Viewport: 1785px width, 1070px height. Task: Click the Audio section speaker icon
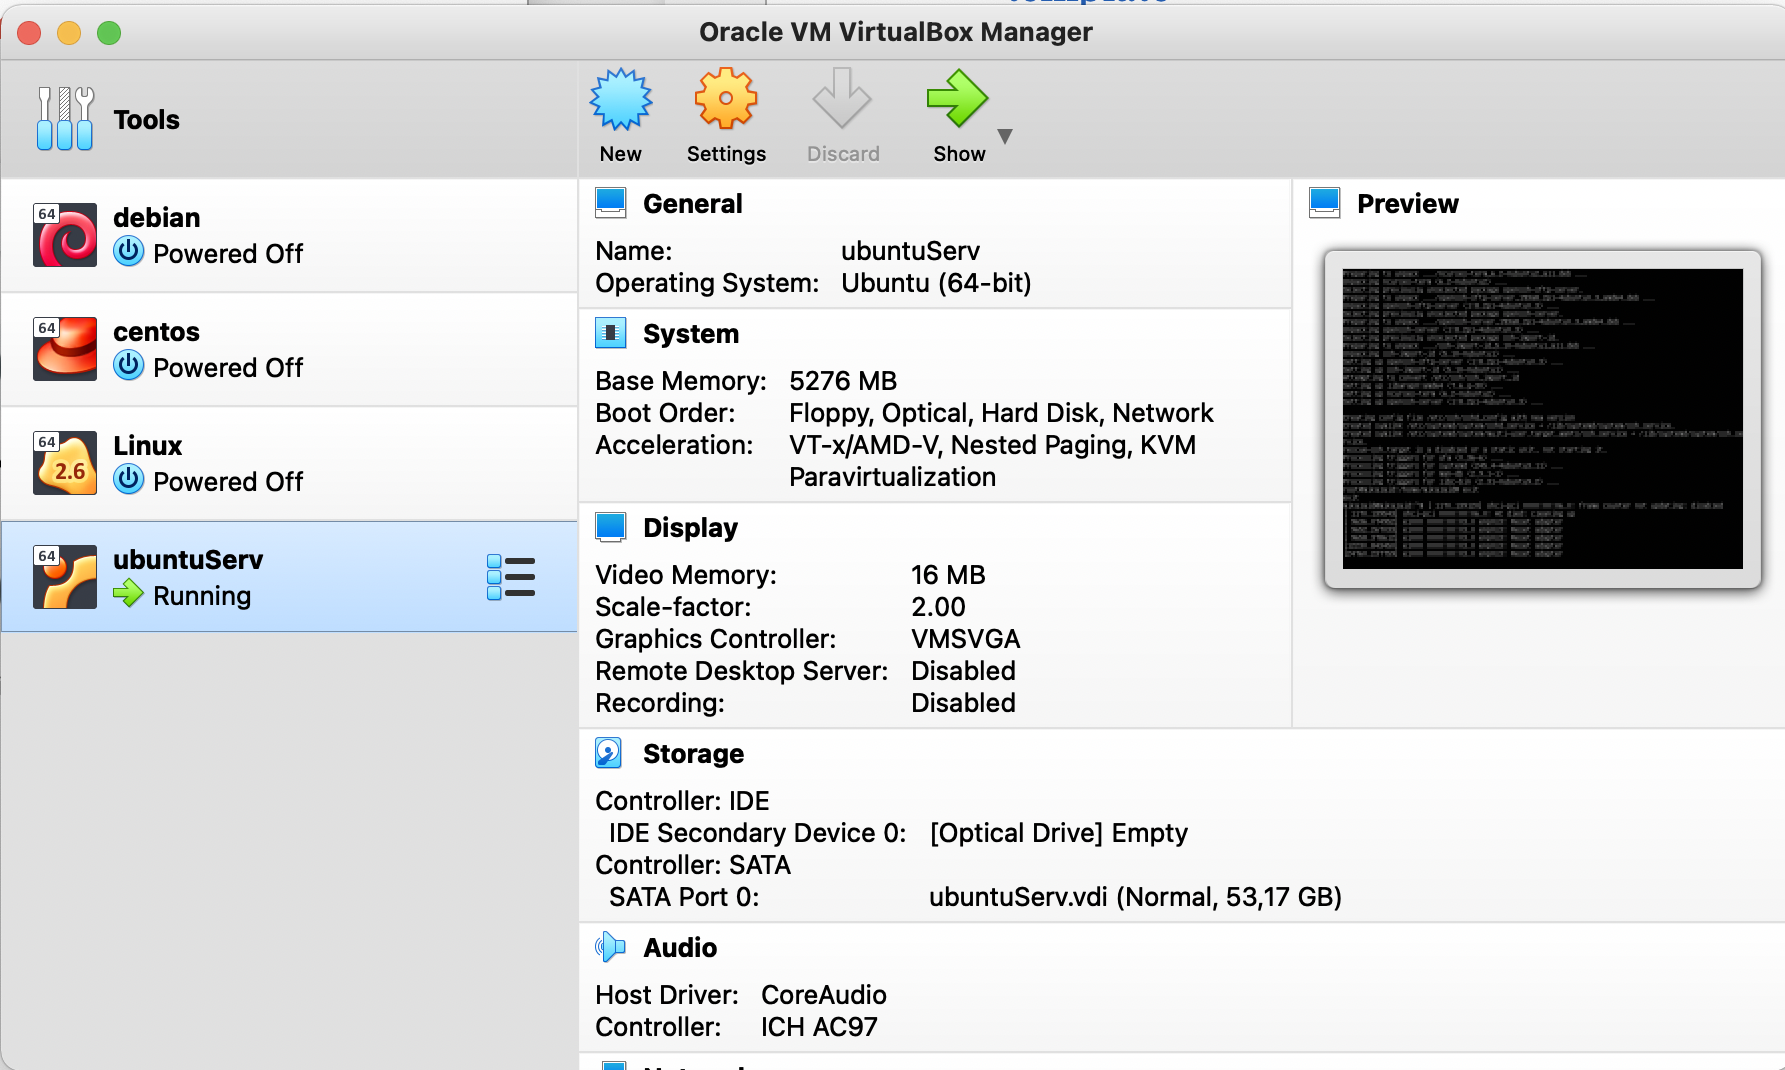point(611,947)
